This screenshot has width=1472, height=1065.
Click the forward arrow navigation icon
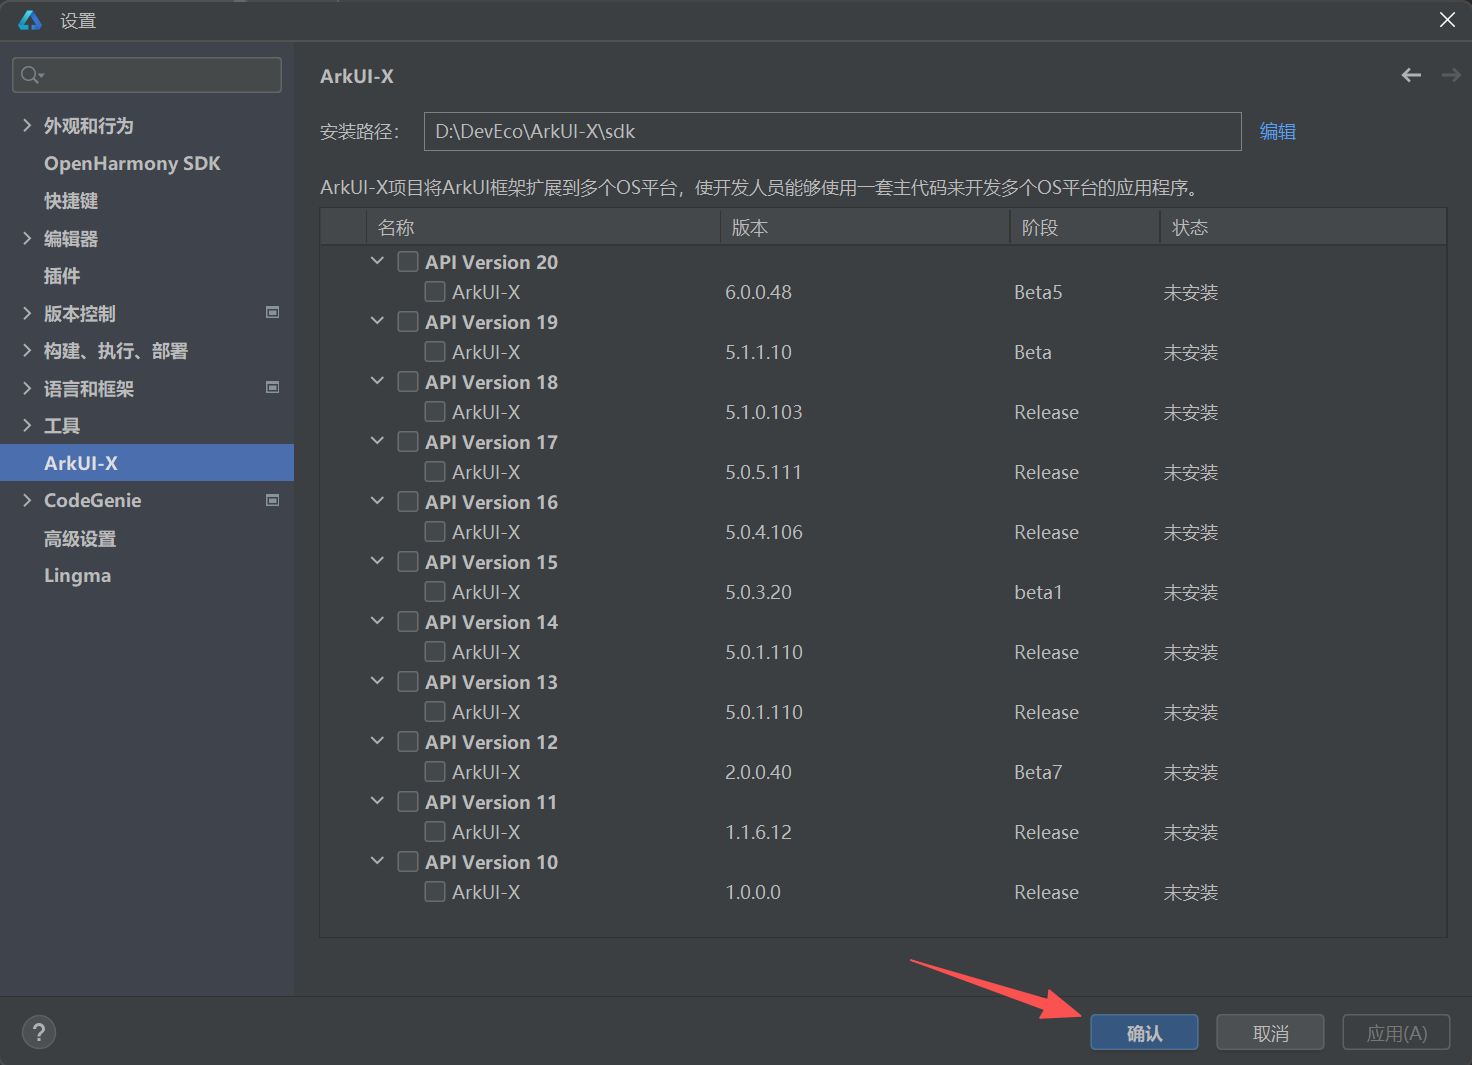point(1451,75)
